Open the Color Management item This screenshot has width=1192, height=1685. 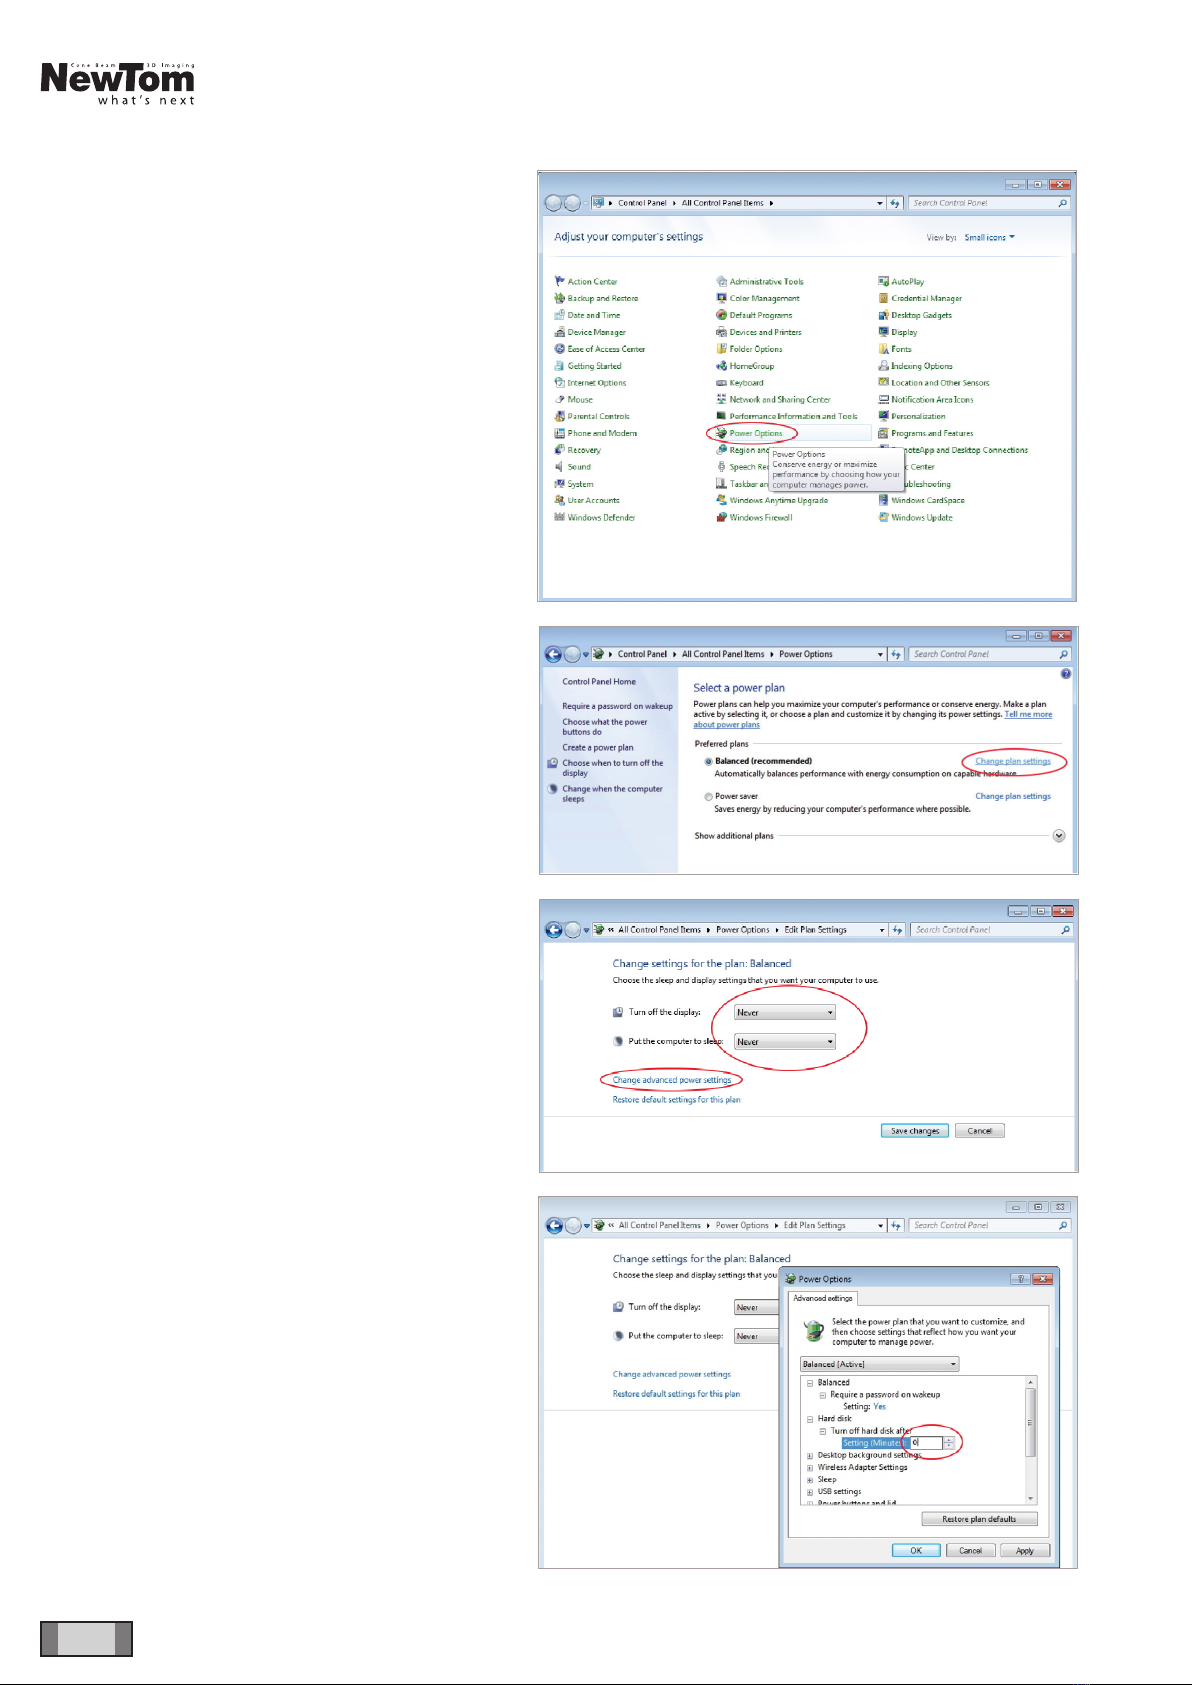point(764,299)
